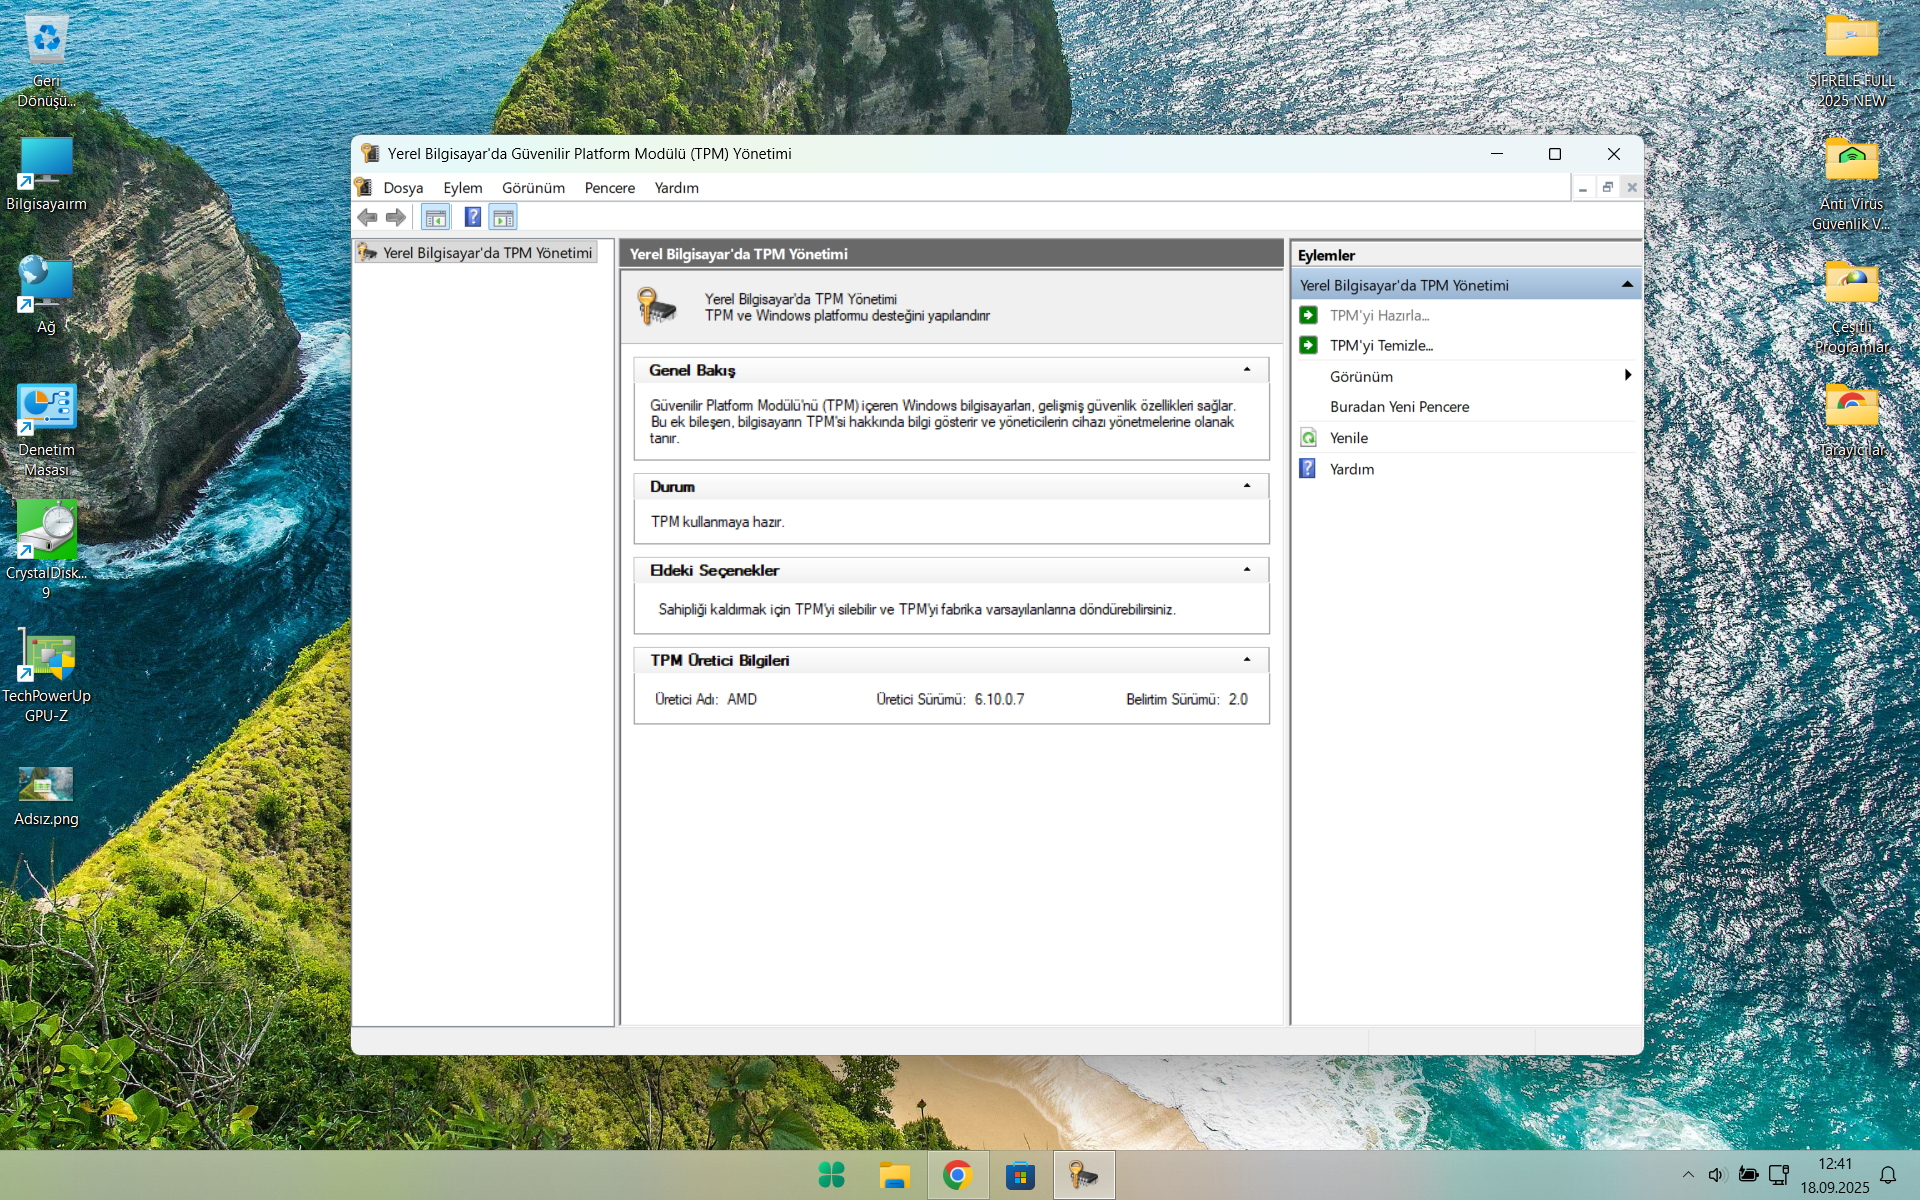Image resolution: width=1920 pixels, height=1200 pixels.
Task: Click the network tray icon
Action: [1778, 1175]
